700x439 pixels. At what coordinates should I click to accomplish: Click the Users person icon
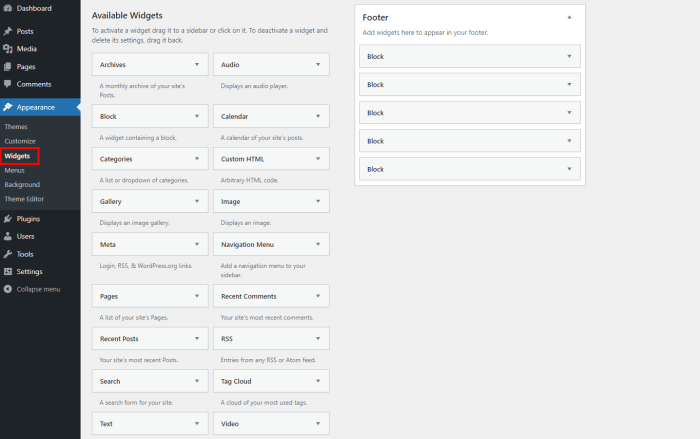pyautogui.click(x=8, y=236)
